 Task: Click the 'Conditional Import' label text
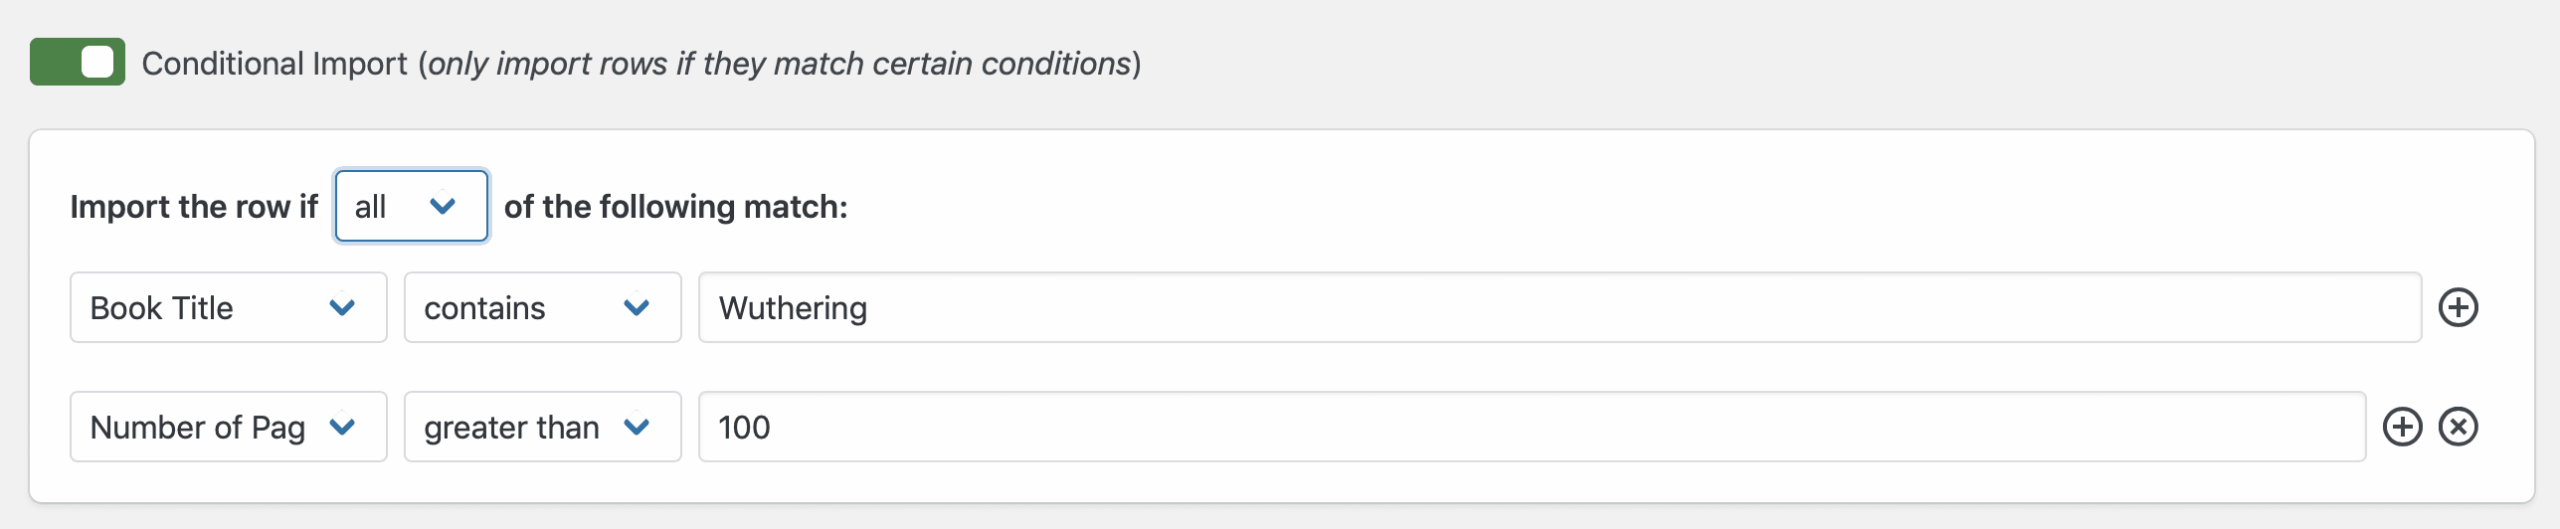click(x=274, y=63)
